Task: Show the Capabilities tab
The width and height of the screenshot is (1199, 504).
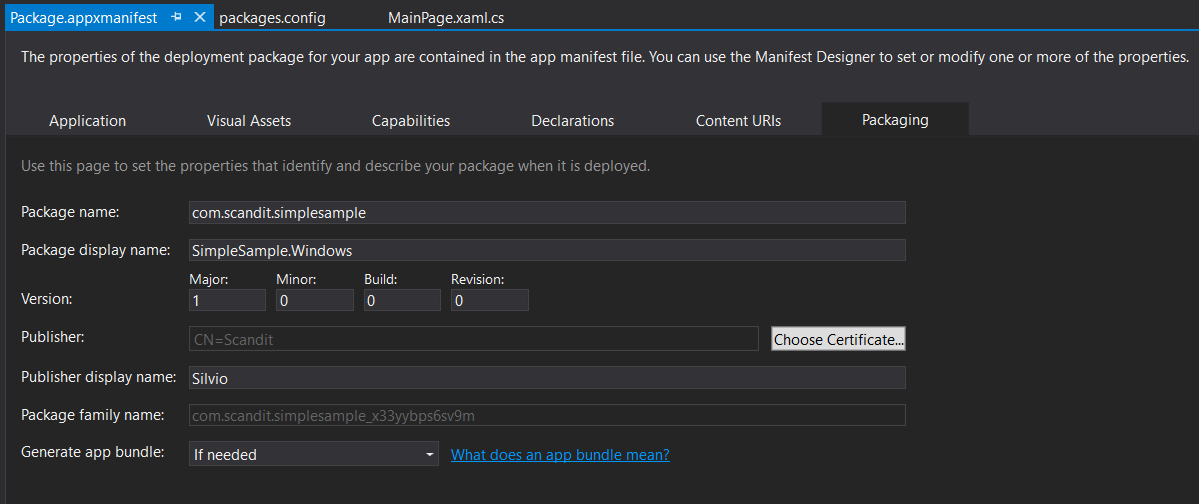Action: pos(411,120)
